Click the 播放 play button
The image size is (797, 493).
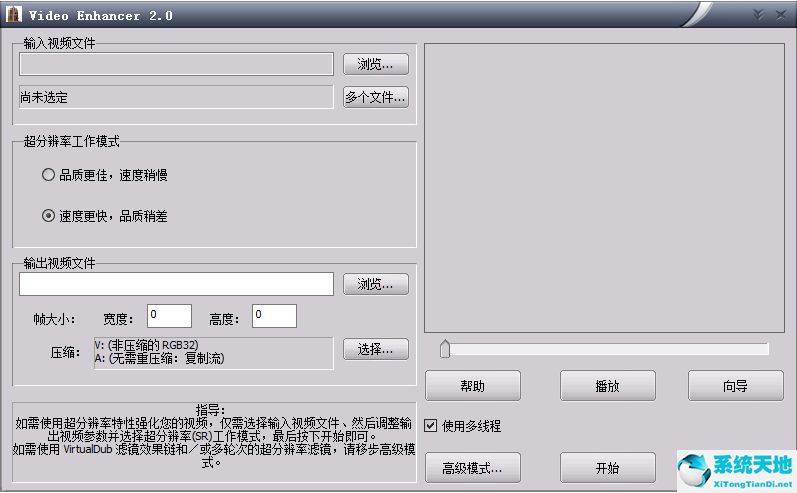(607, 386)
